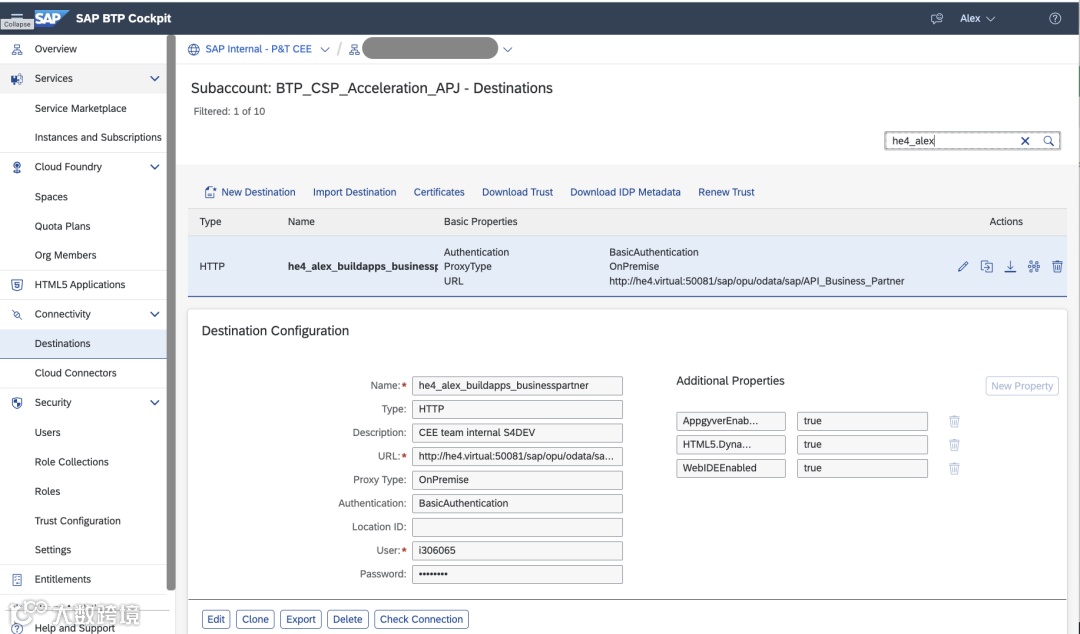The image size is (1080, 634).
Task: Open Trust Configuration in sidebar
Action: click(x=78, y=521)
